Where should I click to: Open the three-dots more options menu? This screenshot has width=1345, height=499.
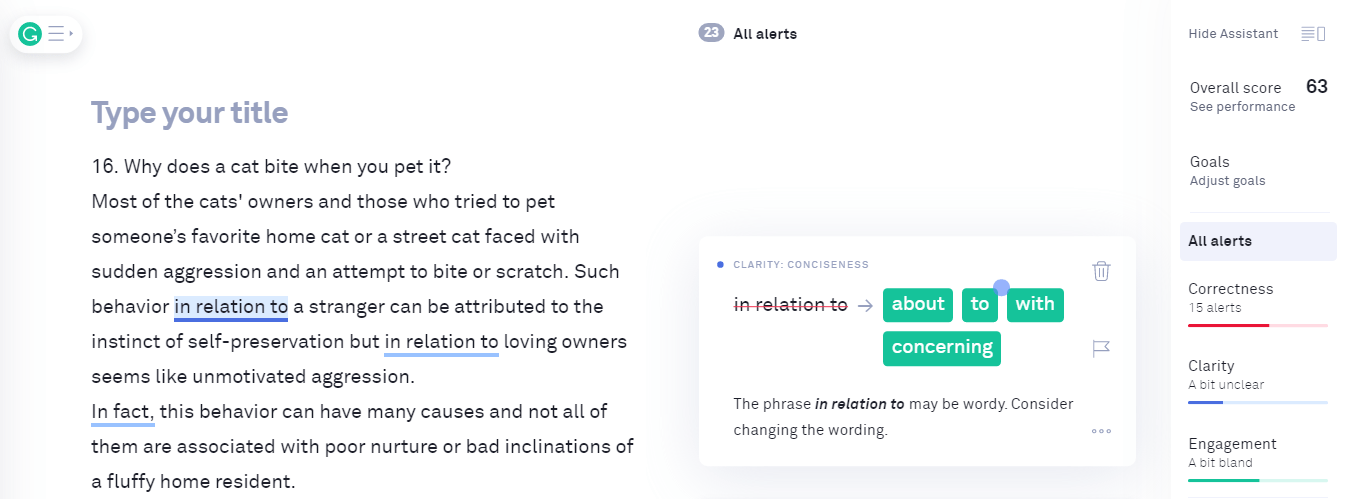click(1101, 431)
